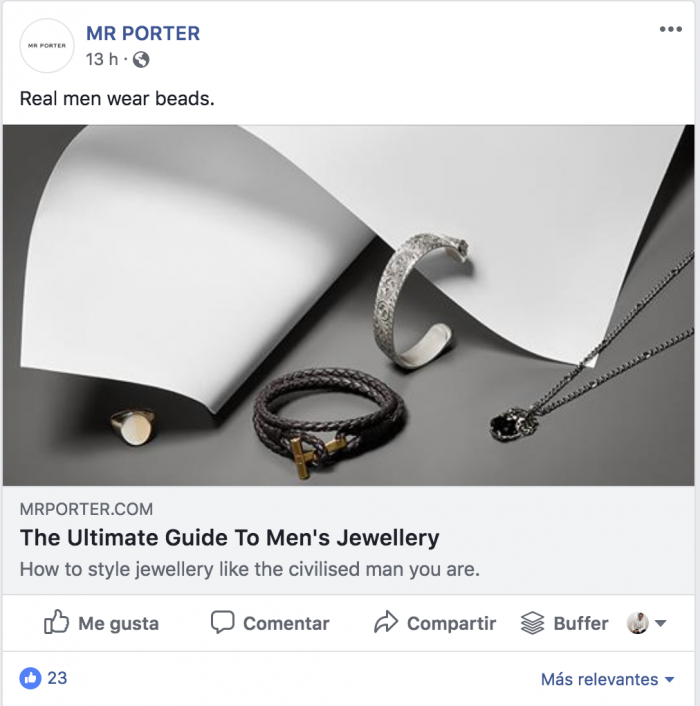Click the jewellery article preview image
This screenshot has height=706, width=700.
(x=350, y=305)
